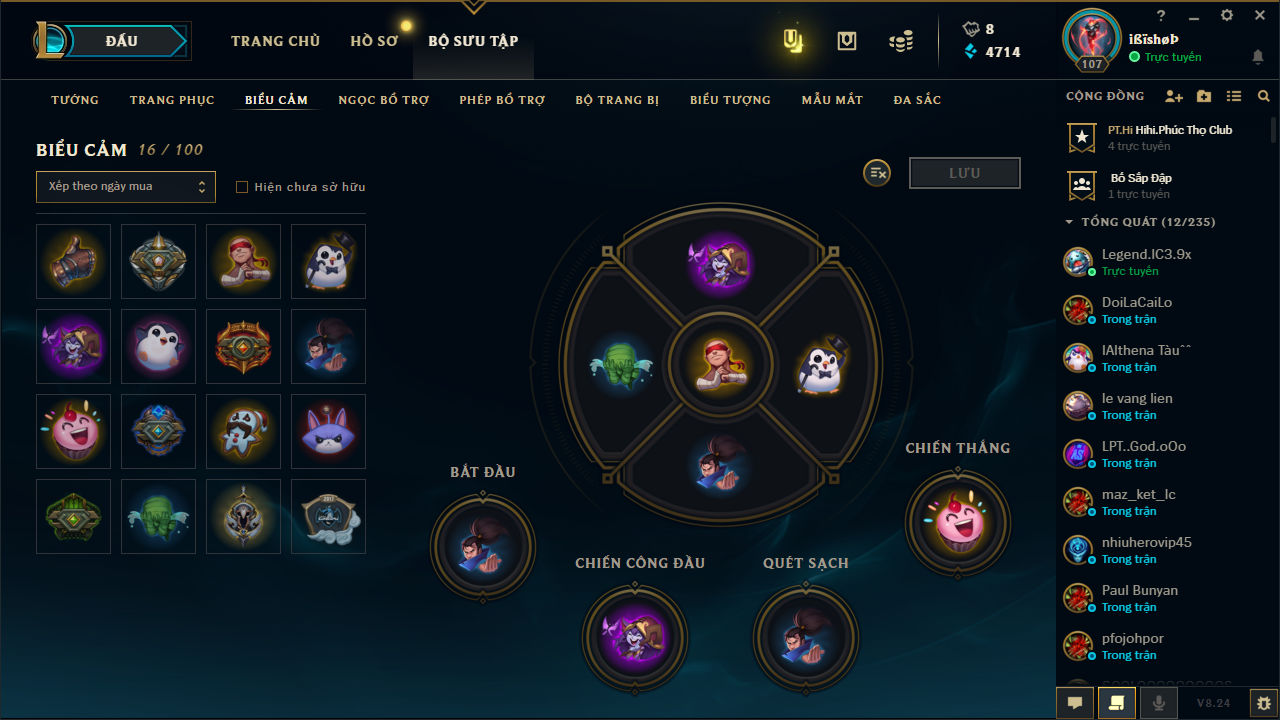Clear all emotes with reset icon
The width and height of the screenshot is (1280, 720).
[877, 173]
